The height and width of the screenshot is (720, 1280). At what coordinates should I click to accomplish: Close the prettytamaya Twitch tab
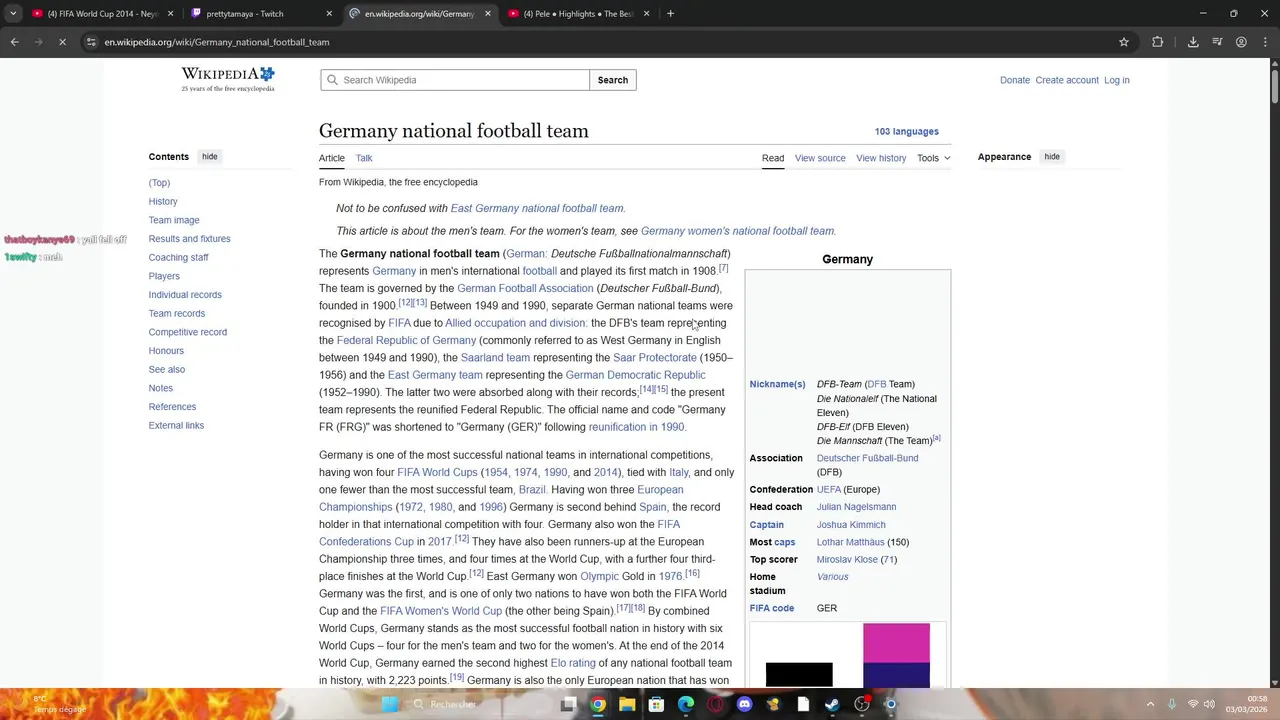pyautogui.click(x=329, y=14)
